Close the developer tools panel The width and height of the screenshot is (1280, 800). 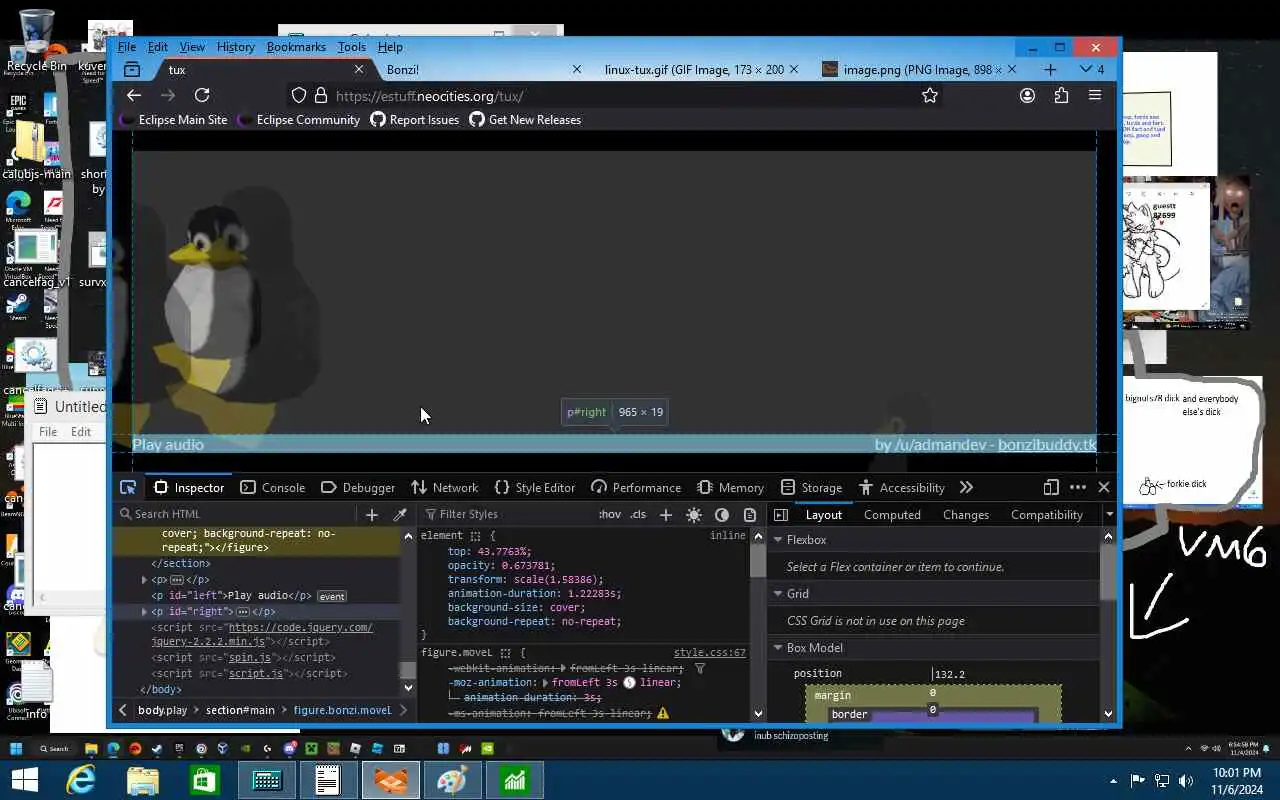pyautogui.click(x=1104, y=487)
